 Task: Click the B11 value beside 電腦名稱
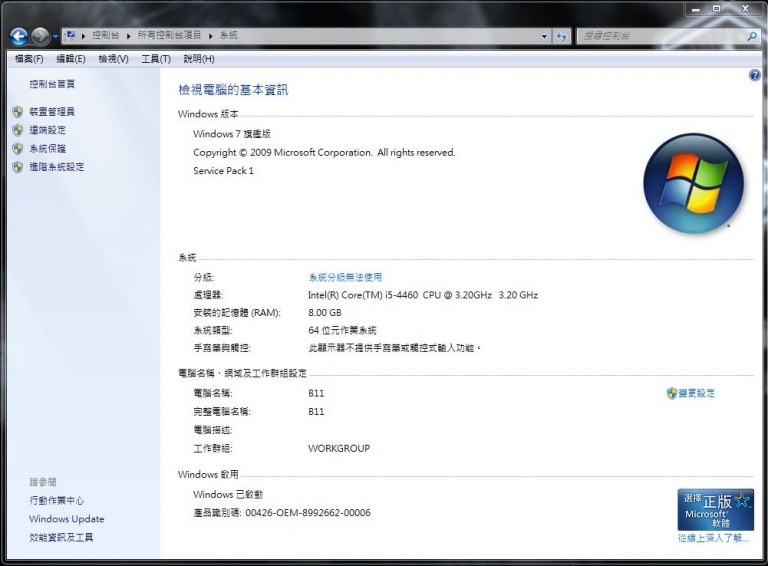tap(316, 393)
